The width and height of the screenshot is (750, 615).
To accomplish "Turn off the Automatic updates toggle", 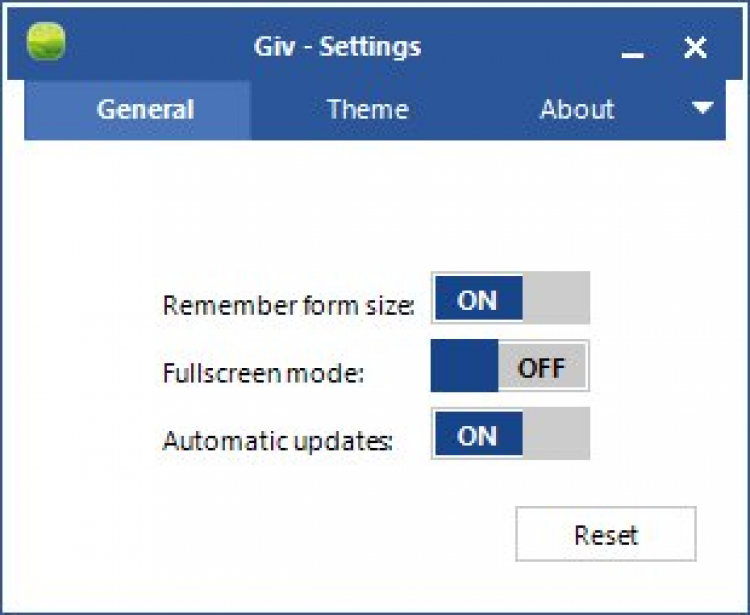I will click(x=510, y=434).
